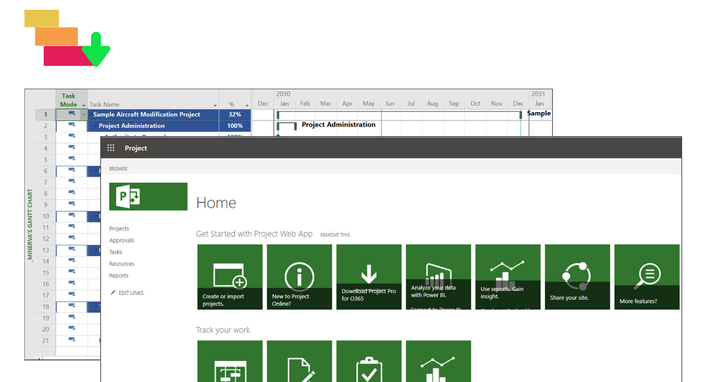Viewport: 705px width, 382px height.
Task: Click task mode icon in Gantt row 2
Action: coord(71,124)
